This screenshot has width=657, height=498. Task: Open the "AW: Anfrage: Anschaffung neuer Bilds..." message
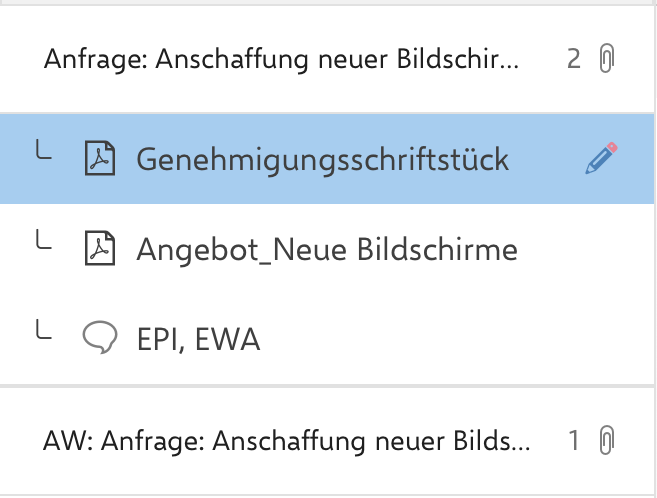click(287, 441)
